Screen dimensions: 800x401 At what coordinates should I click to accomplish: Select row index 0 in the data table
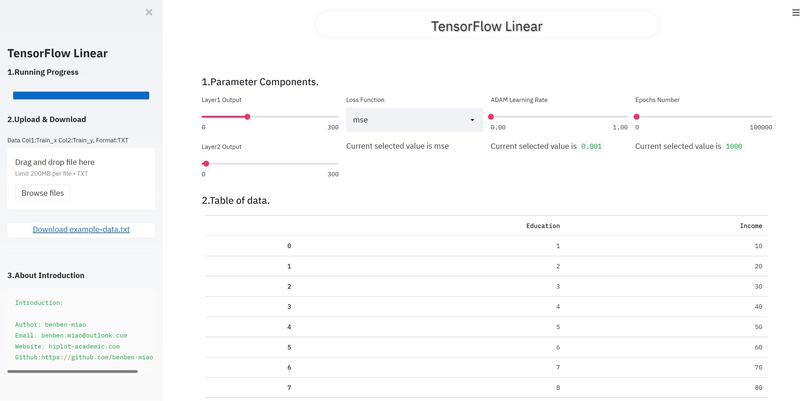289,246
